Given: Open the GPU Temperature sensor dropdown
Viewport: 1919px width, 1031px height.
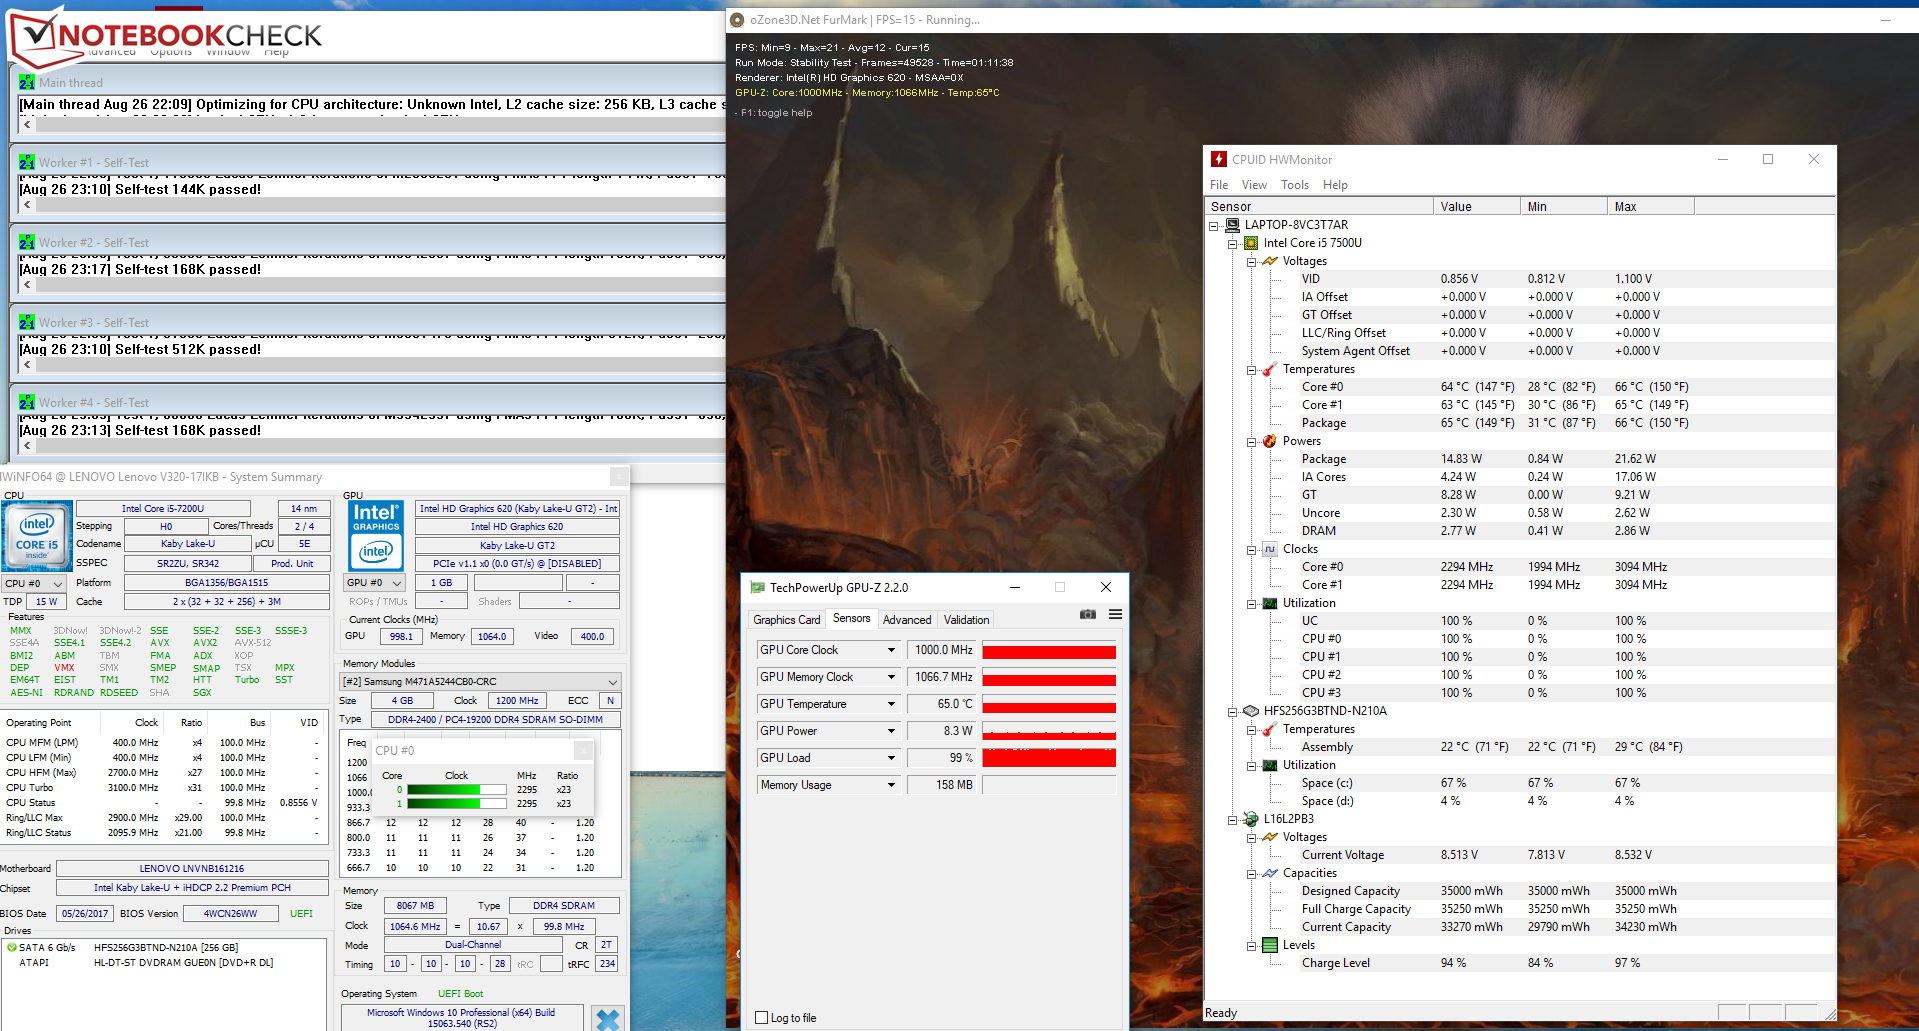Looking at the screenshot, I should point(891,704).
